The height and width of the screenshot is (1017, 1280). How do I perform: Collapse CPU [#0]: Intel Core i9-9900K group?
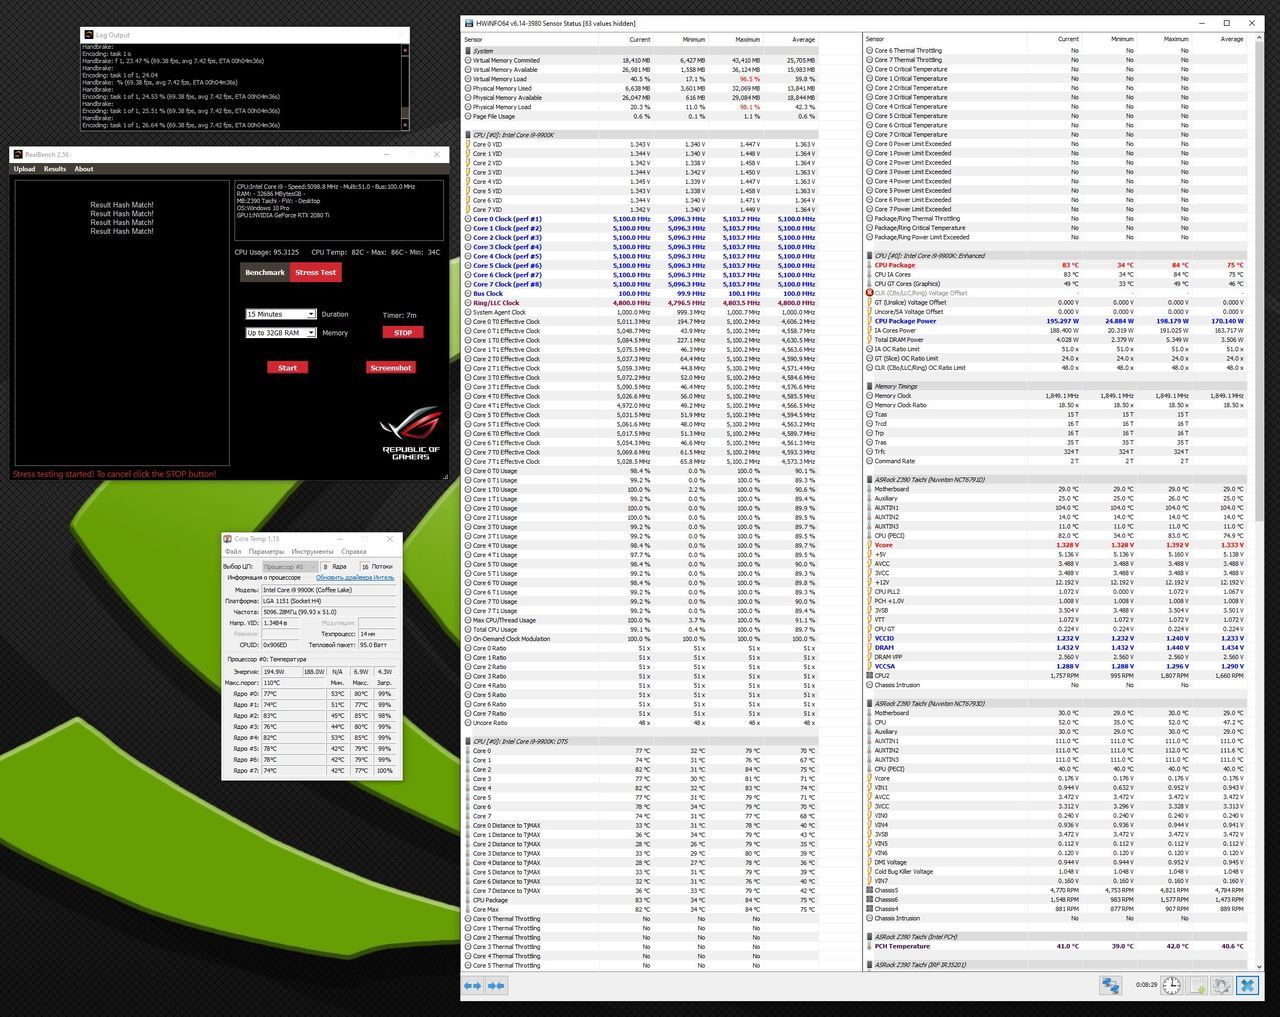coord(468,134)
